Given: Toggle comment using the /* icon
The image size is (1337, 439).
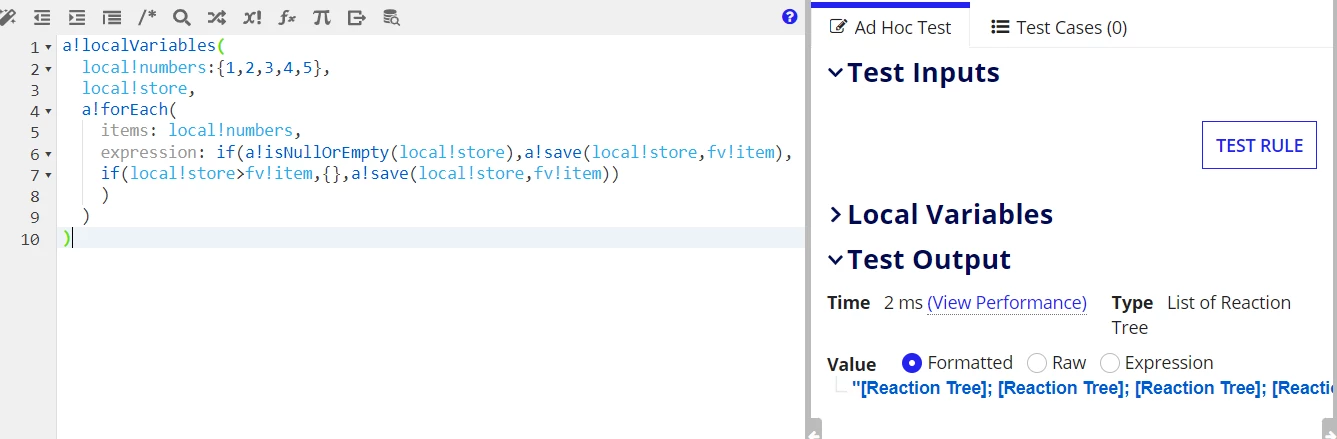Looking at the screenshot, I should pos(147,17).
